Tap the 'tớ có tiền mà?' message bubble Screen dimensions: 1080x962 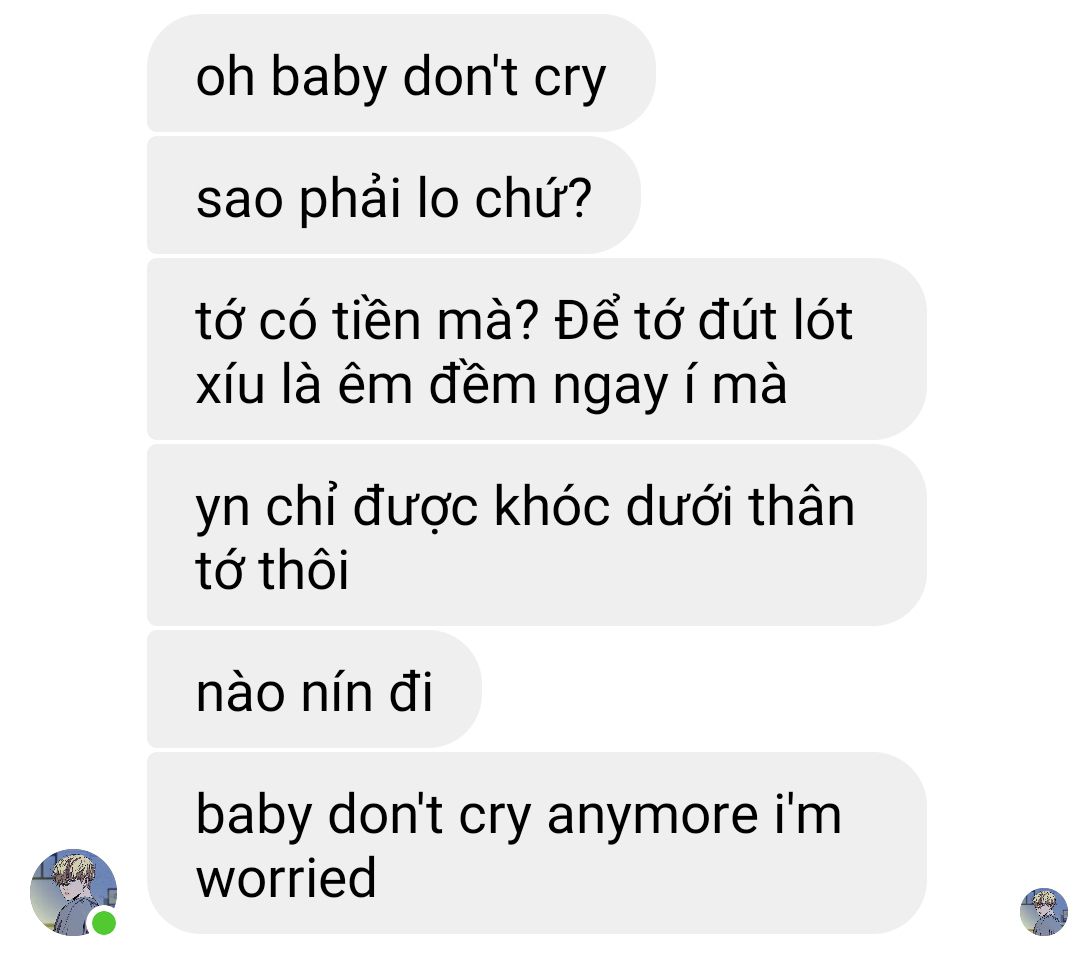[537, 349]
